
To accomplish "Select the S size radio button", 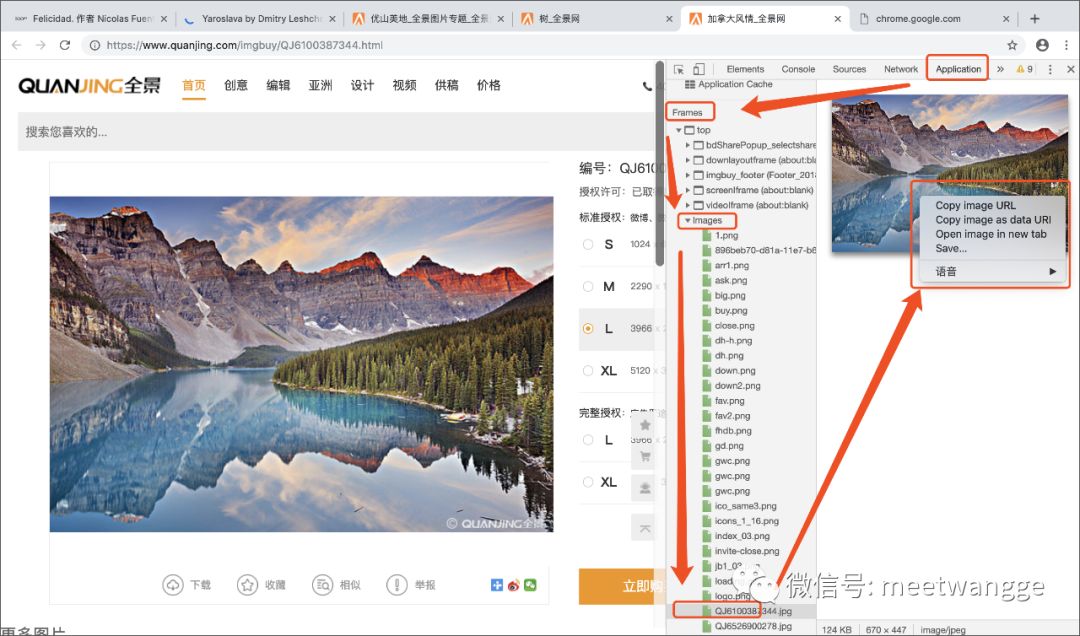I will [588, 243].
